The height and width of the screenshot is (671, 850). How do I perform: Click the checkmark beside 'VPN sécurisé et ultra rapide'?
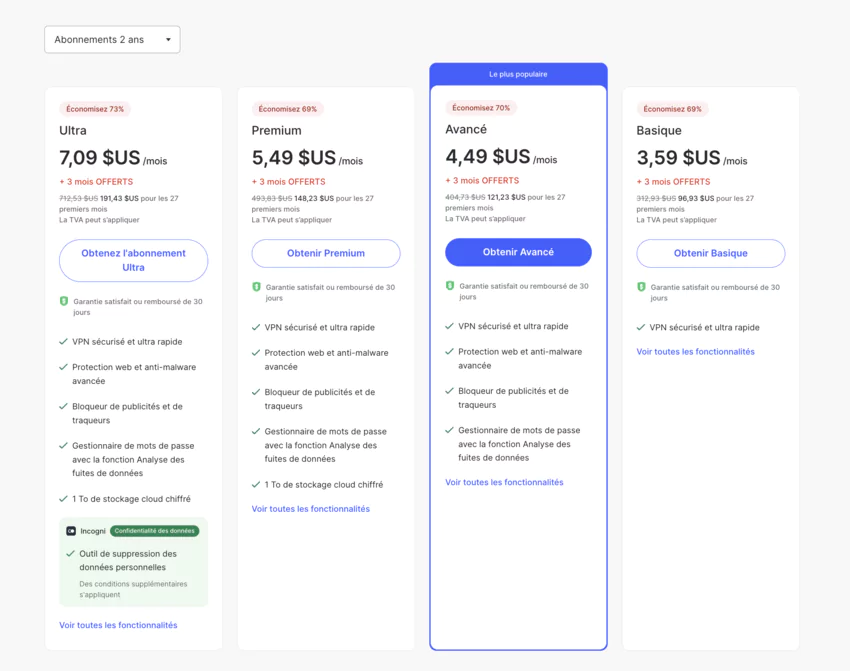click(x=63, y=341)
